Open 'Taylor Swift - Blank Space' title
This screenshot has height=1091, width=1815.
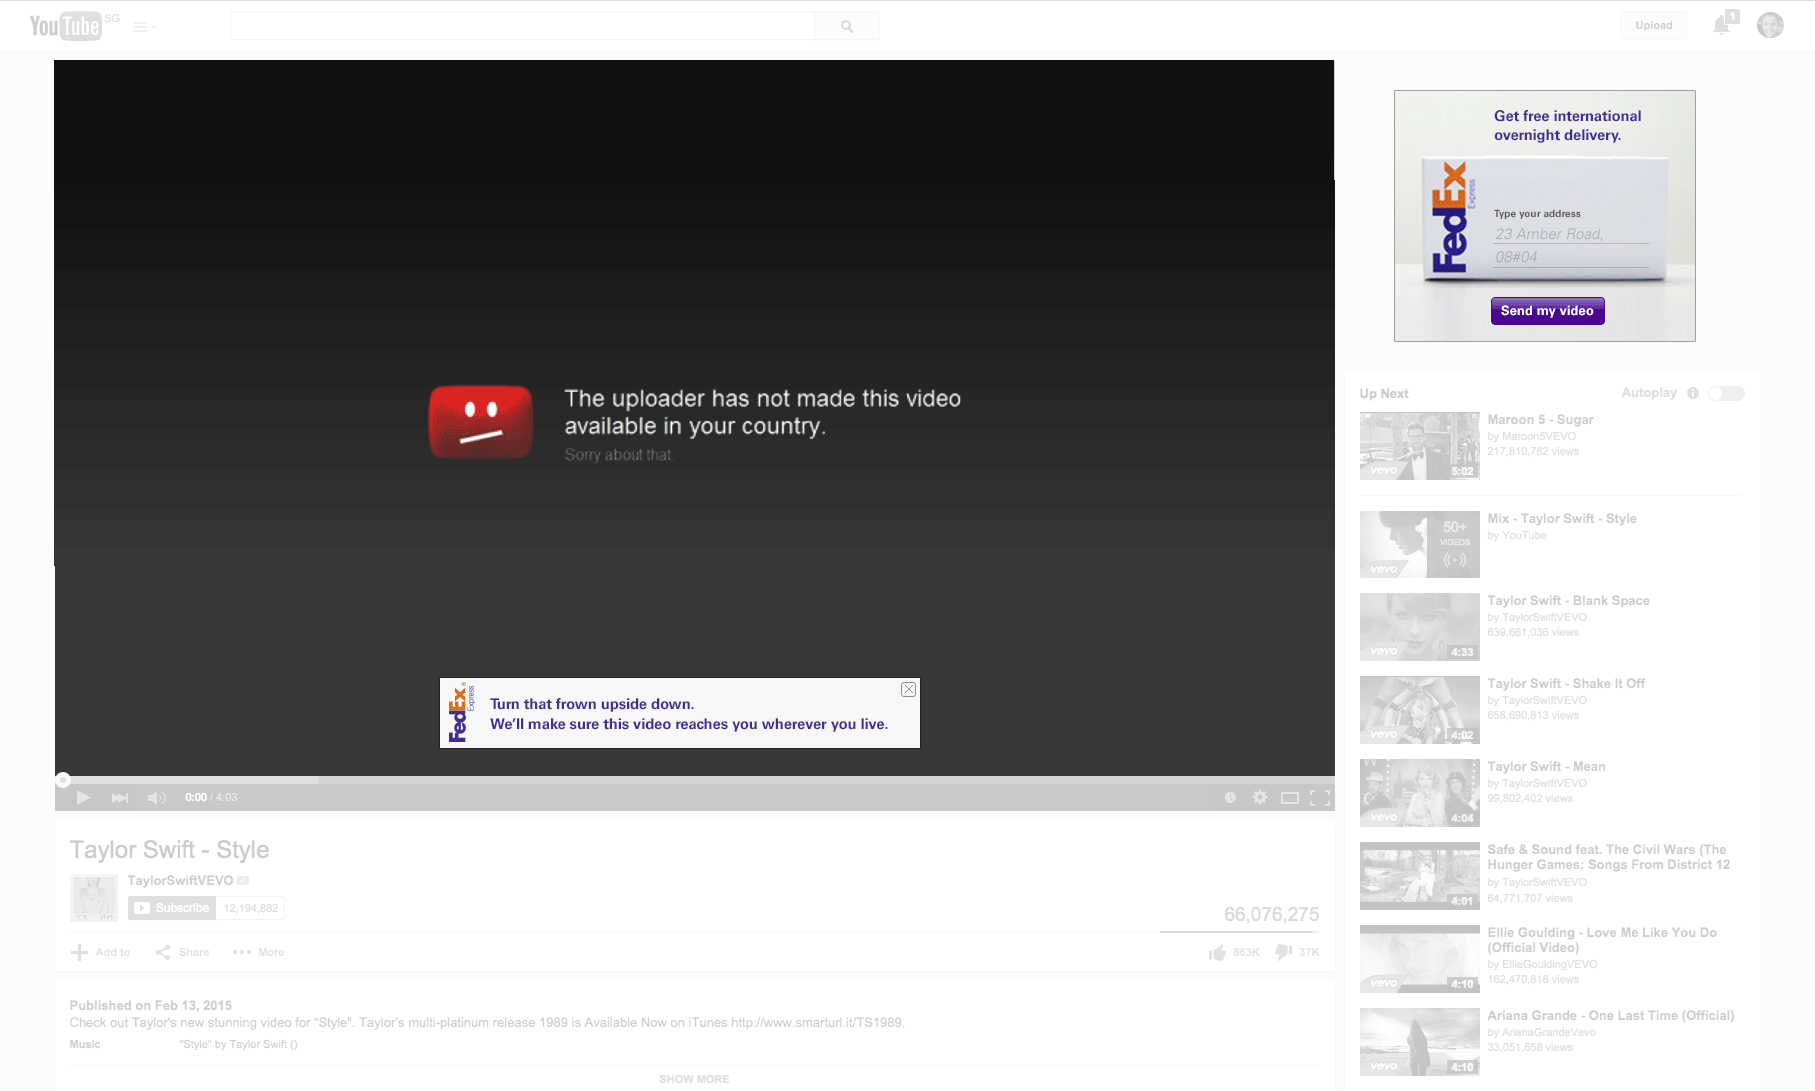pyautogui.click(x=1568, y=601)
